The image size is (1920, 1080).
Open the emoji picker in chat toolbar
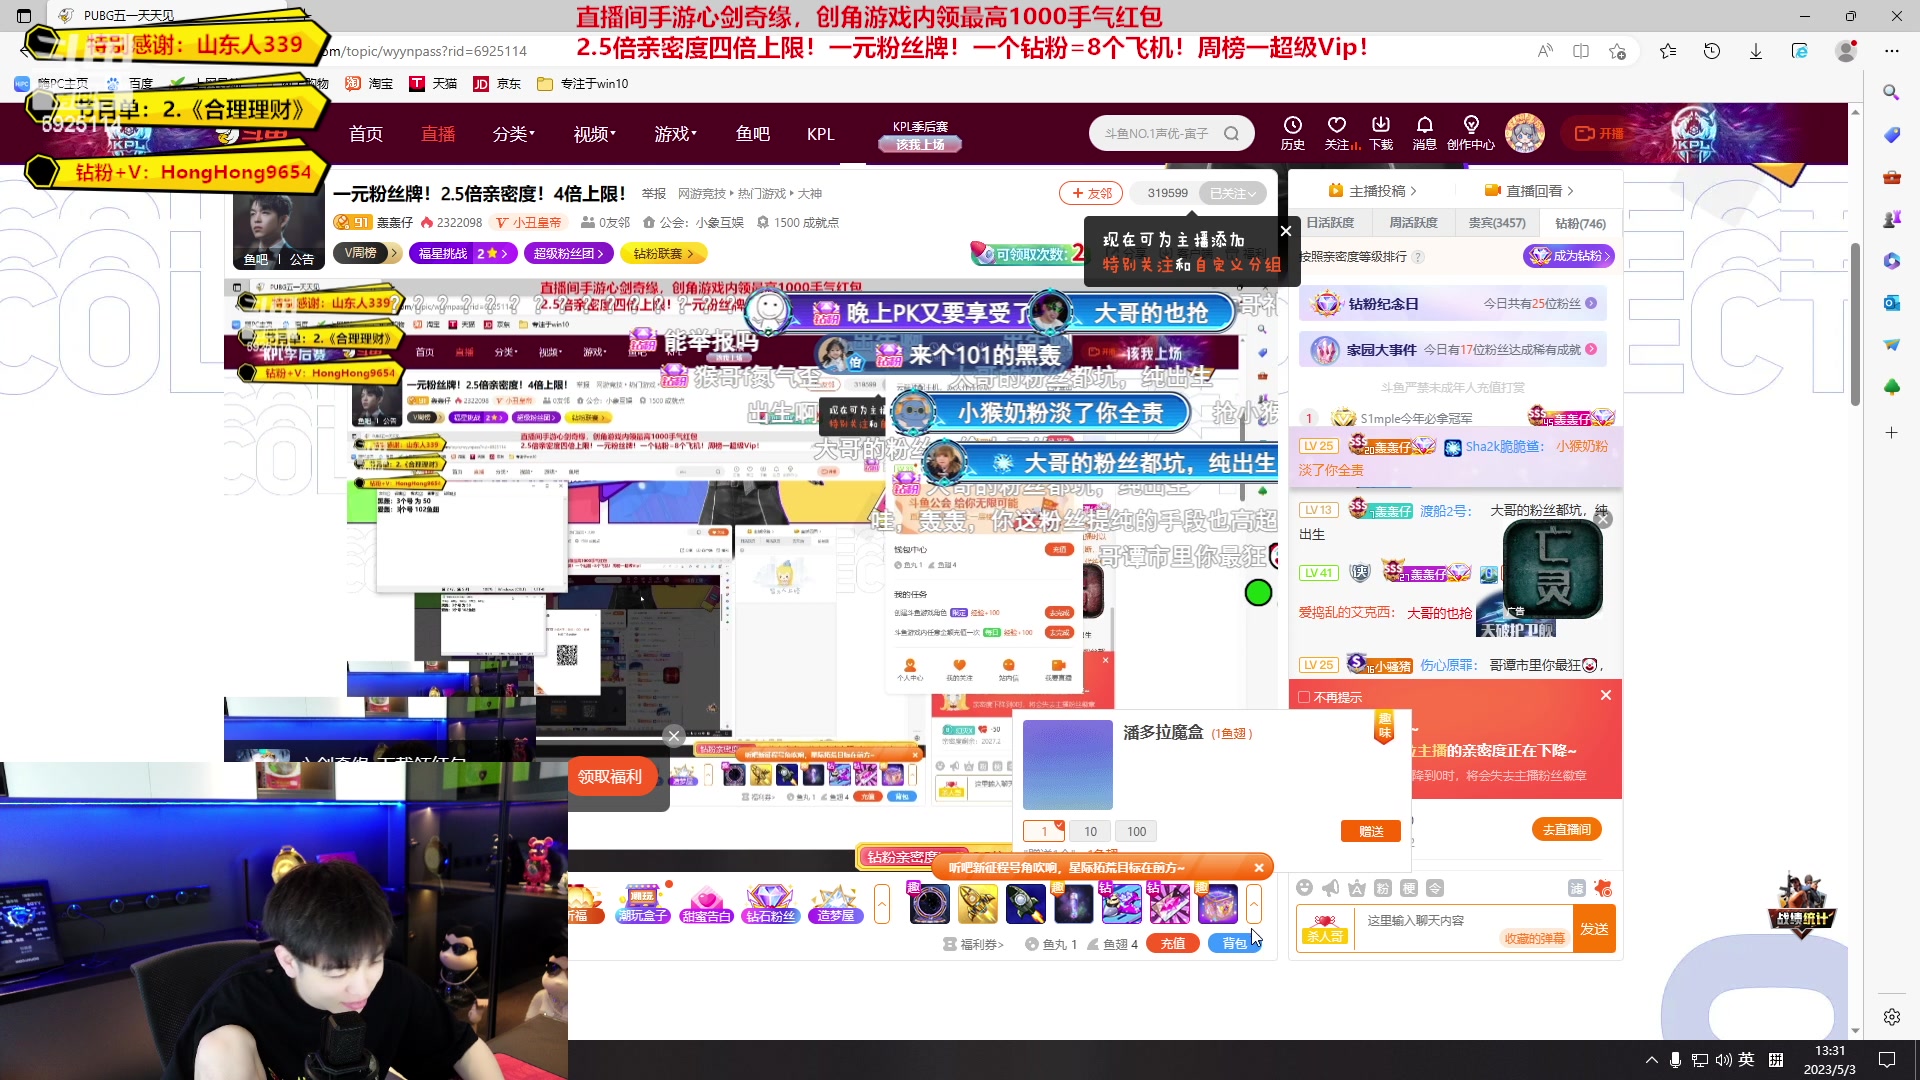(1304, 888)
